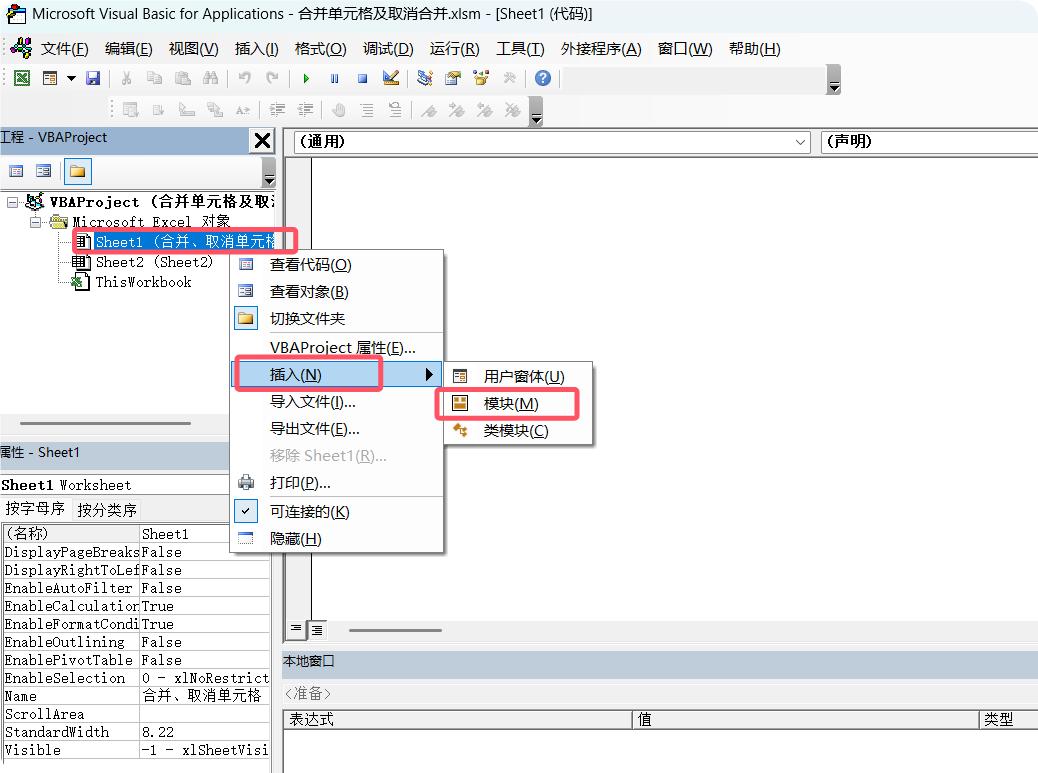The height and width of the screenshot is (773, 1038).
Task: Toggle Folders icon in project pane
Action: [77, 171]
